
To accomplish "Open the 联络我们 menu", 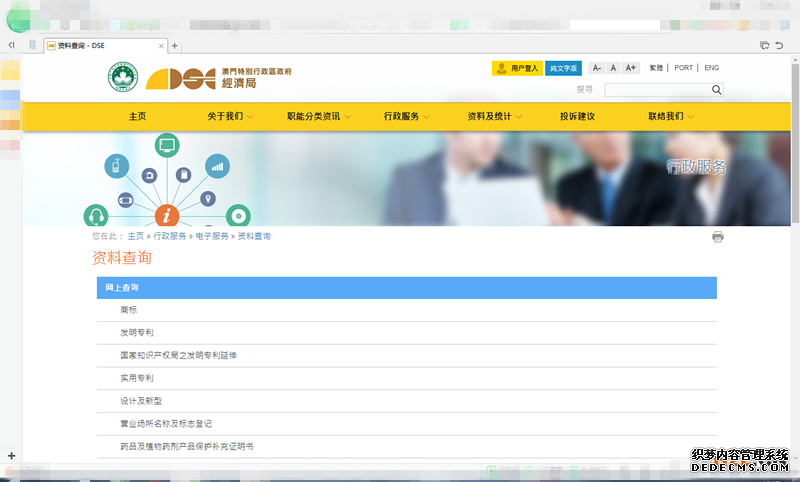I will click(665, 116).
